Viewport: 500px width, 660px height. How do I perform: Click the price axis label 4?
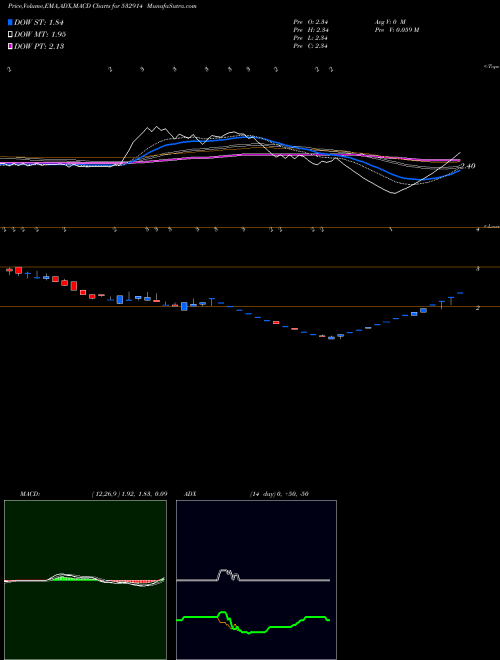click(x=477, y=229)
